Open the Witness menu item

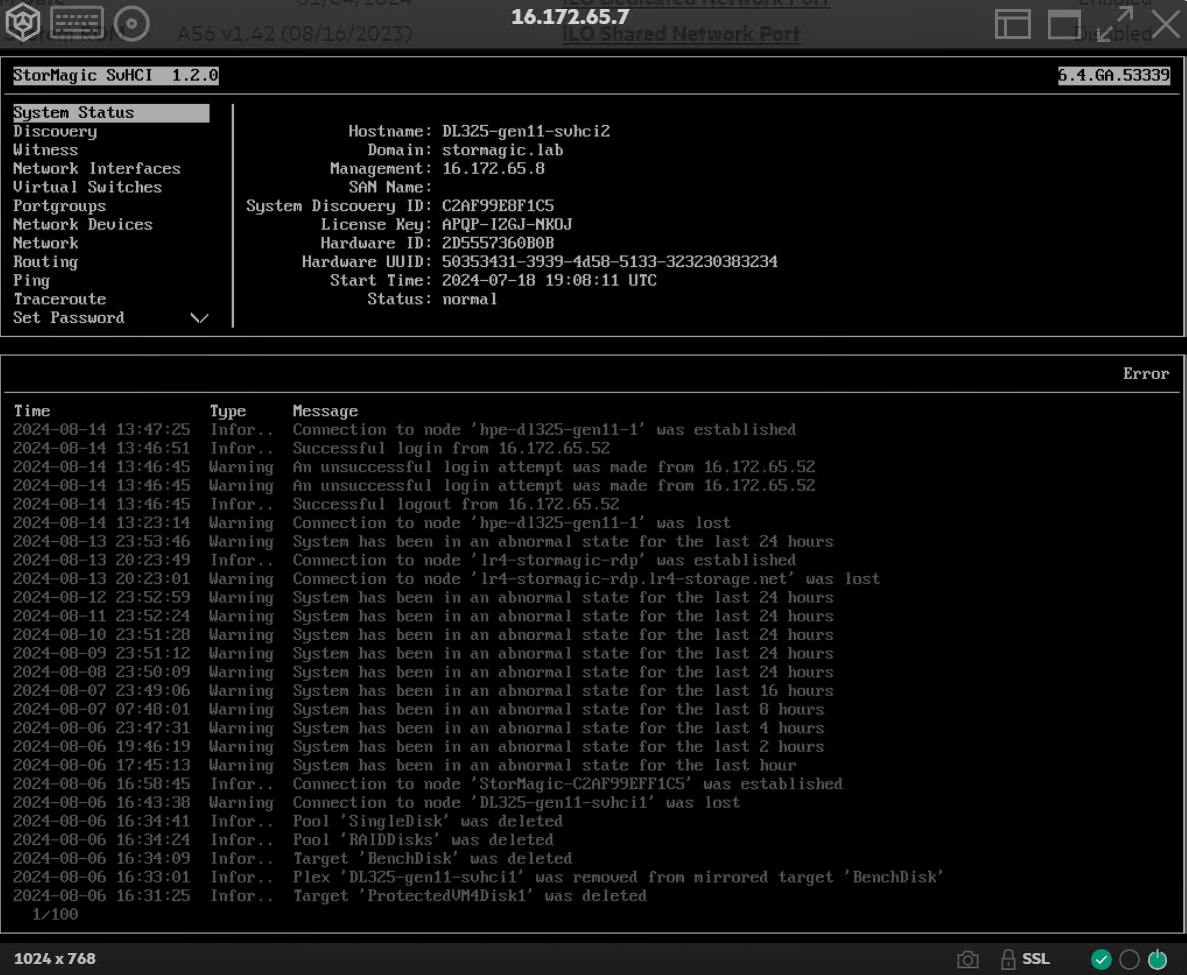coord(45,150)
